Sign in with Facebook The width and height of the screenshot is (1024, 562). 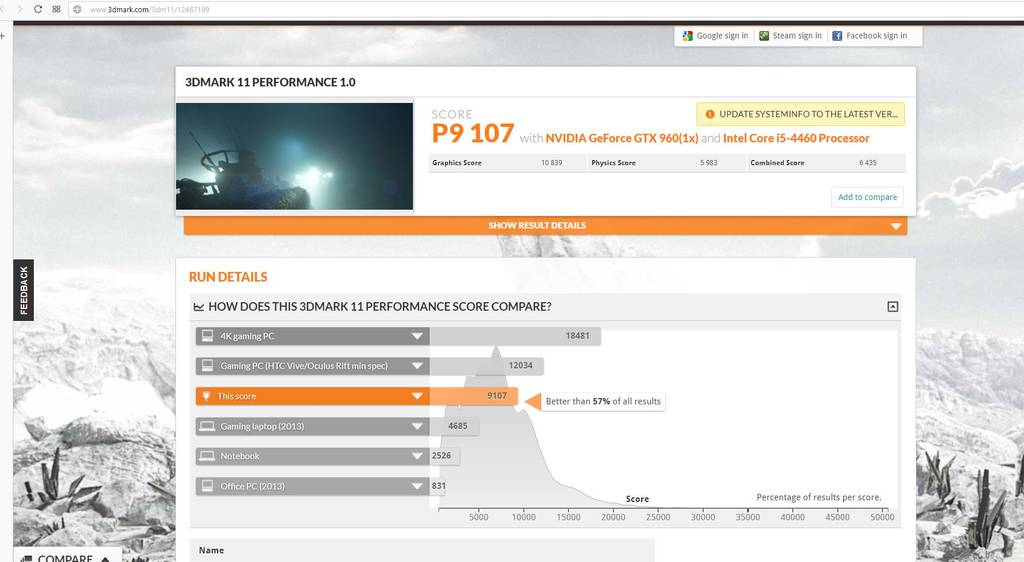tap(869, 36)
